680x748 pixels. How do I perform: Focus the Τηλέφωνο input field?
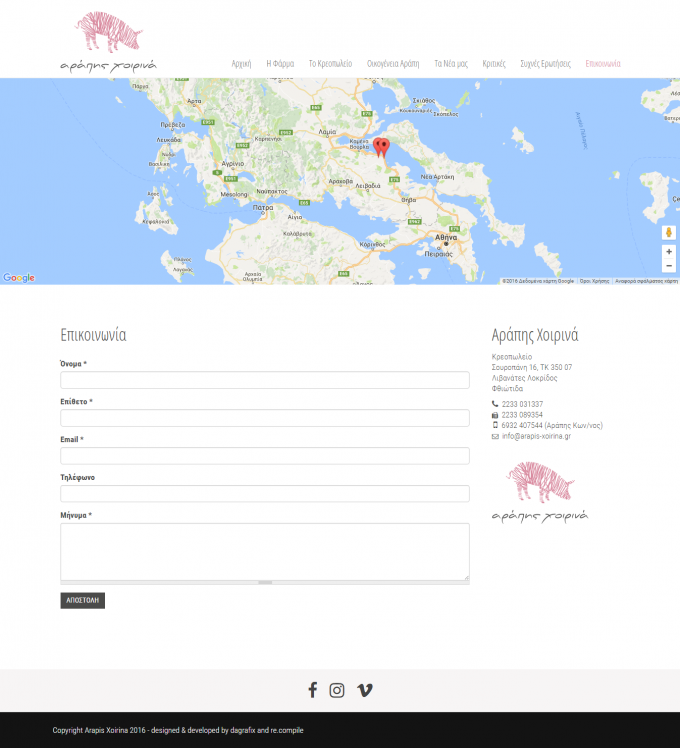265,493
